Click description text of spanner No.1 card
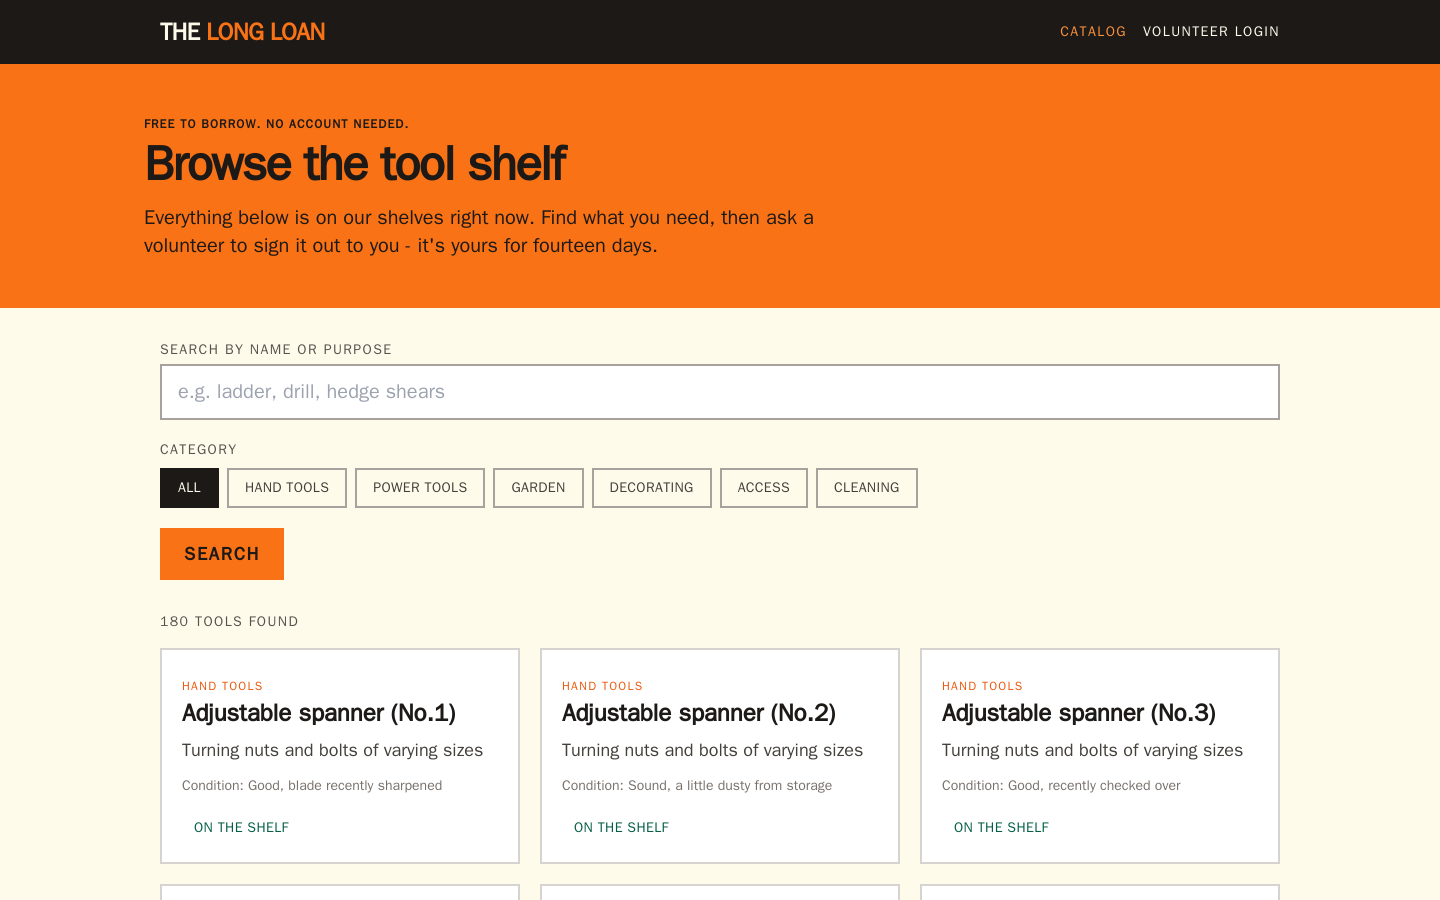 click(x=332, y=751)
